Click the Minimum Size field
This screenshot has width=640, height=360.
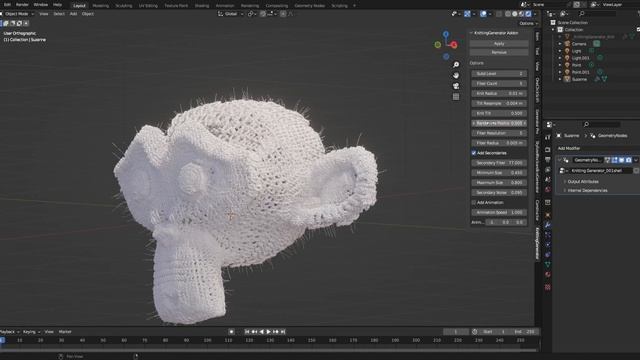pyautogui.click(x=499, y=173)
